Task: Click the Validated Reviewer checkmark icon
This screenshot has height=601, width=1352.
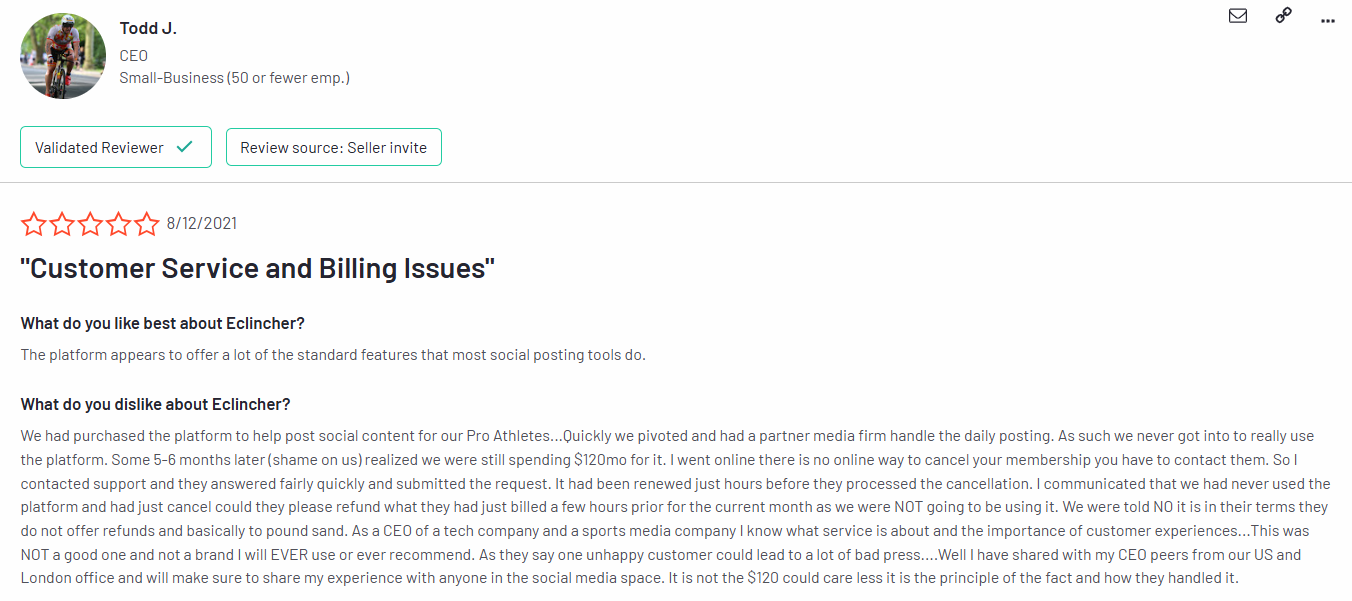Action: click(184, 147)
